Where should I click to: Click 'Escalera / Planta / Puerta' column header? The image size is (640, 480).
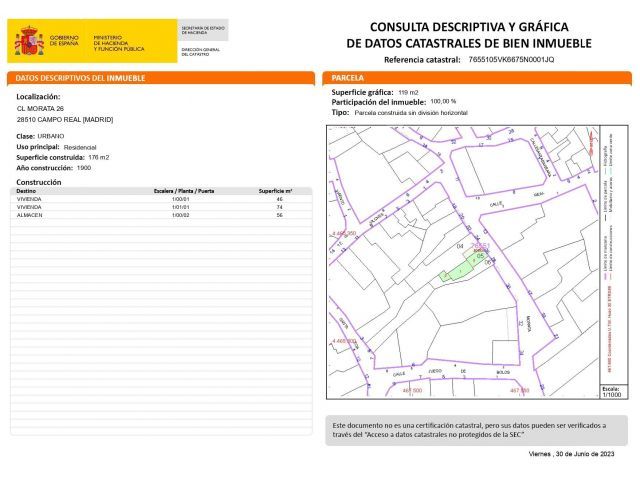pyautogui.click(x=184, y=191)
